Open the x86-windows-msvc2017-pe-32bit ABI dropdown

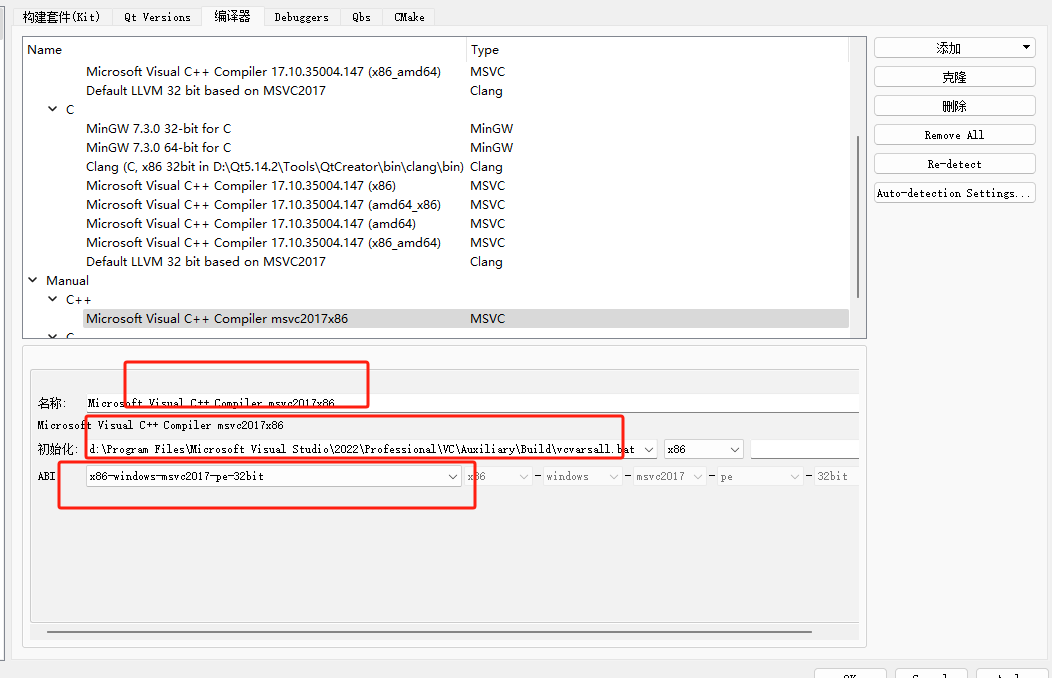pos(273,476)
